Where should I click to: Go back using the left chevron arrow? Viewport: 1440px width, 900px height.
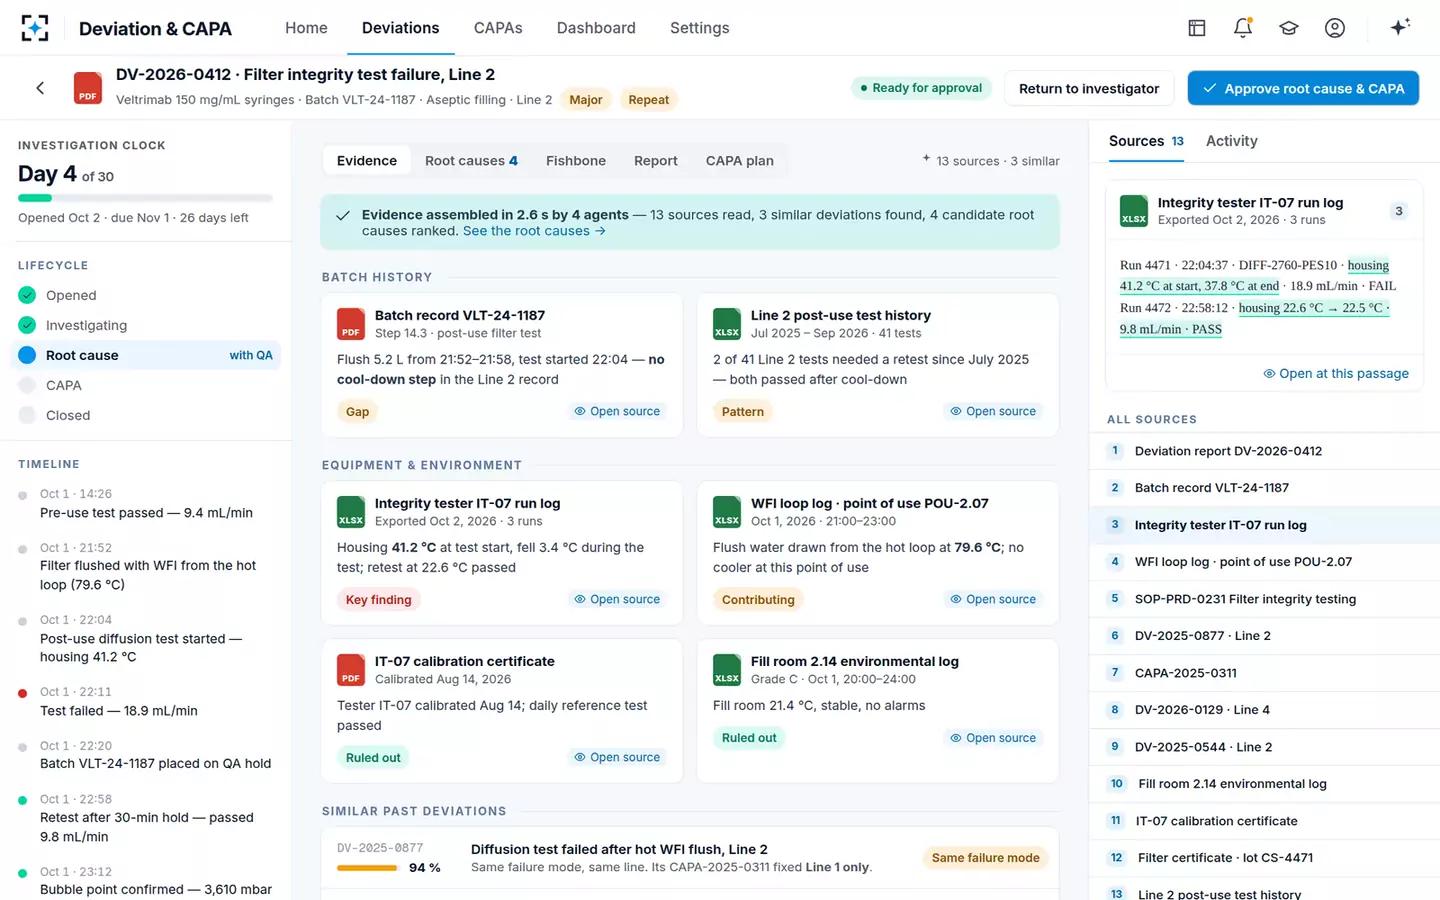coord(40,88)
